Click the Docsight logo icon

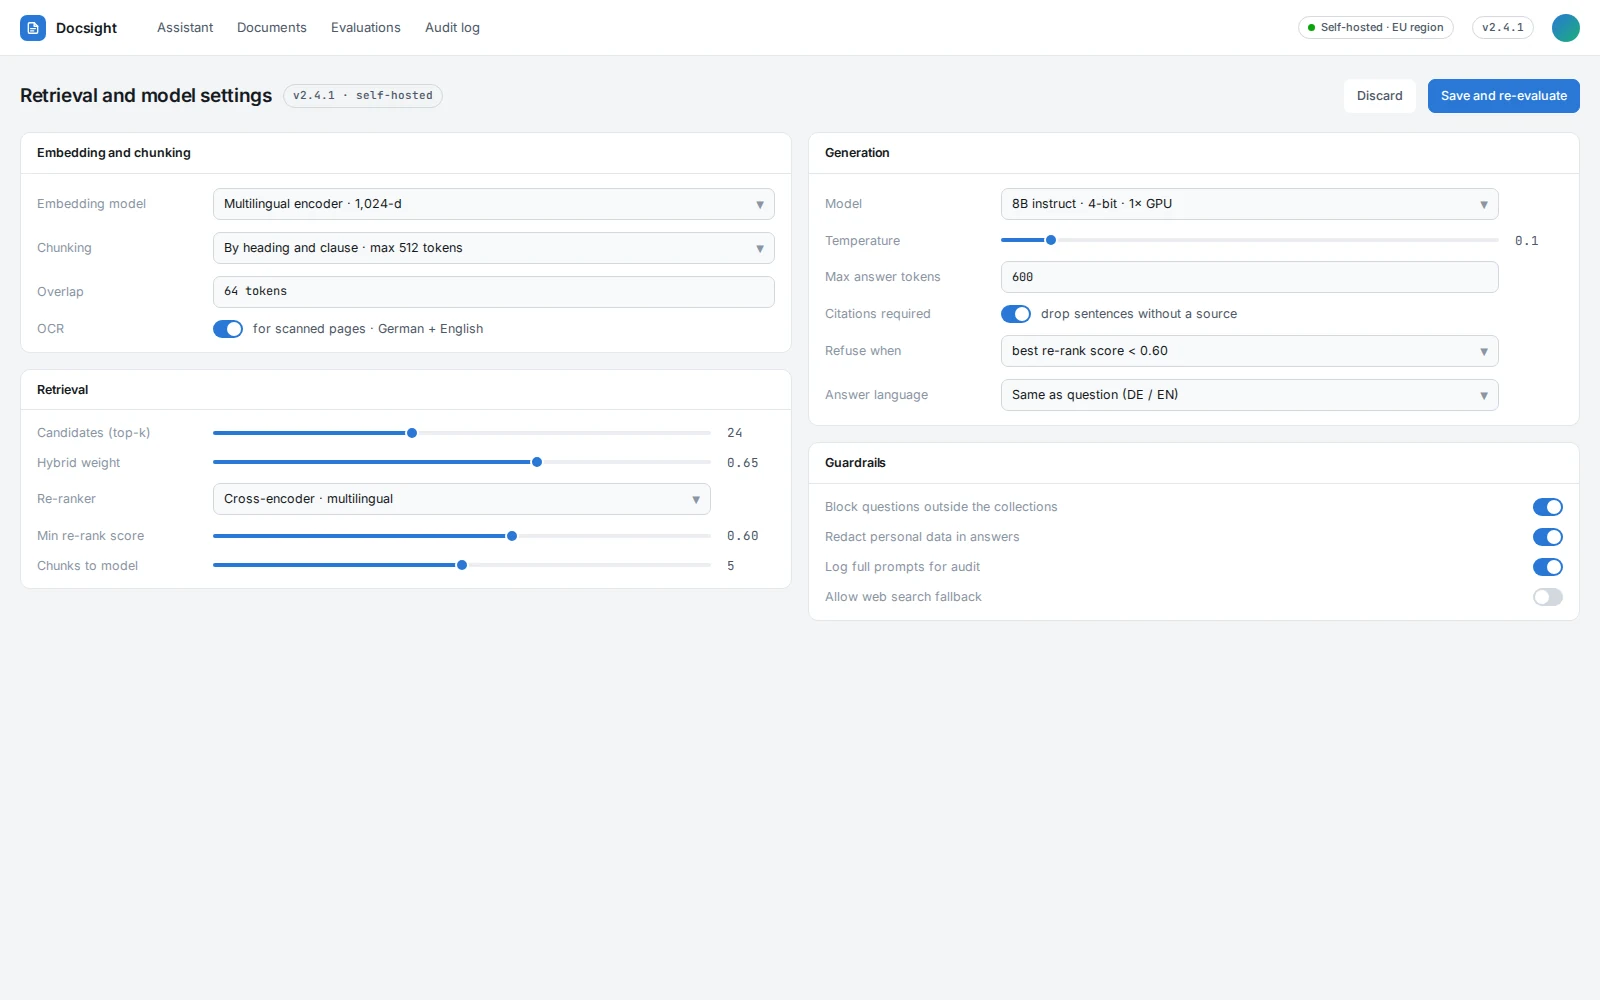(33, 28)
